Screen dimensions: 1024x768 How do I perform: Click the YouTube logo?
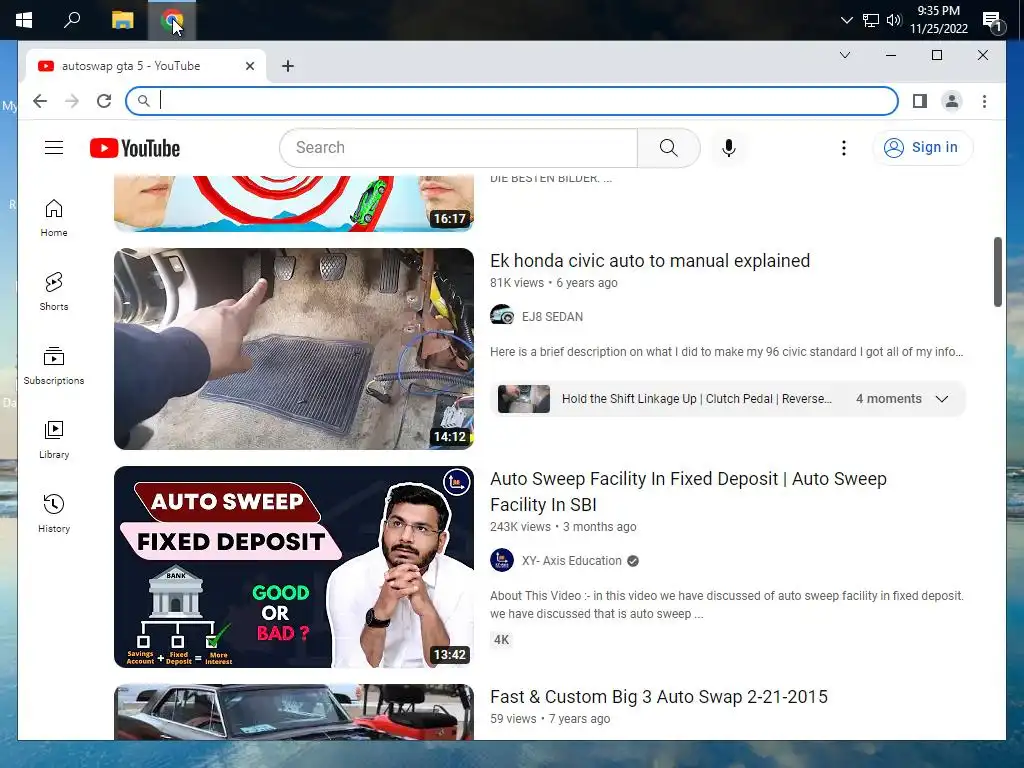pyautogui.click(x=135, y=148)
